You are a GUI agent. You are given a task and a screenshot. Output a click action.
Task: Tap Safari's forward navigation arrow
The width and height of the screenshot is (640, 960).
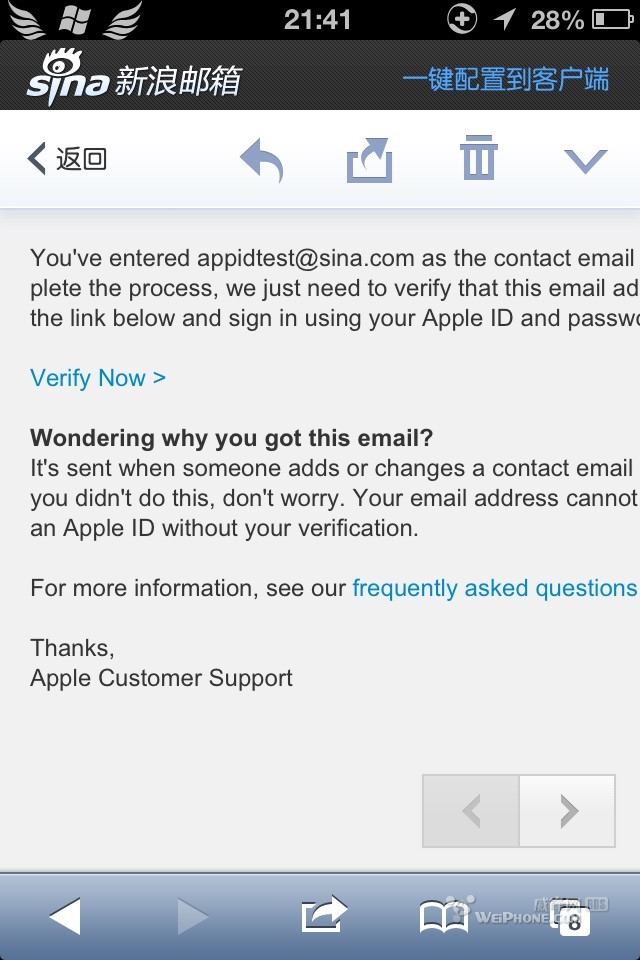point(192,916)
